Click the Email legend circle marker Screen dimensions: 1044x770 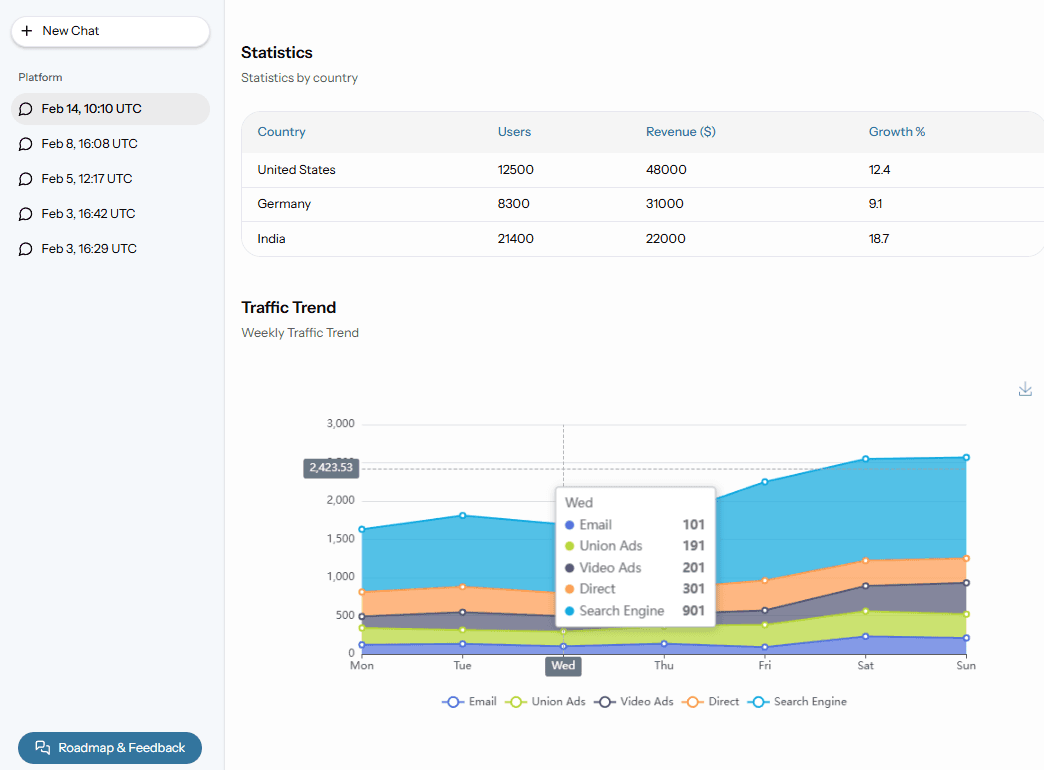click(453, 701)
